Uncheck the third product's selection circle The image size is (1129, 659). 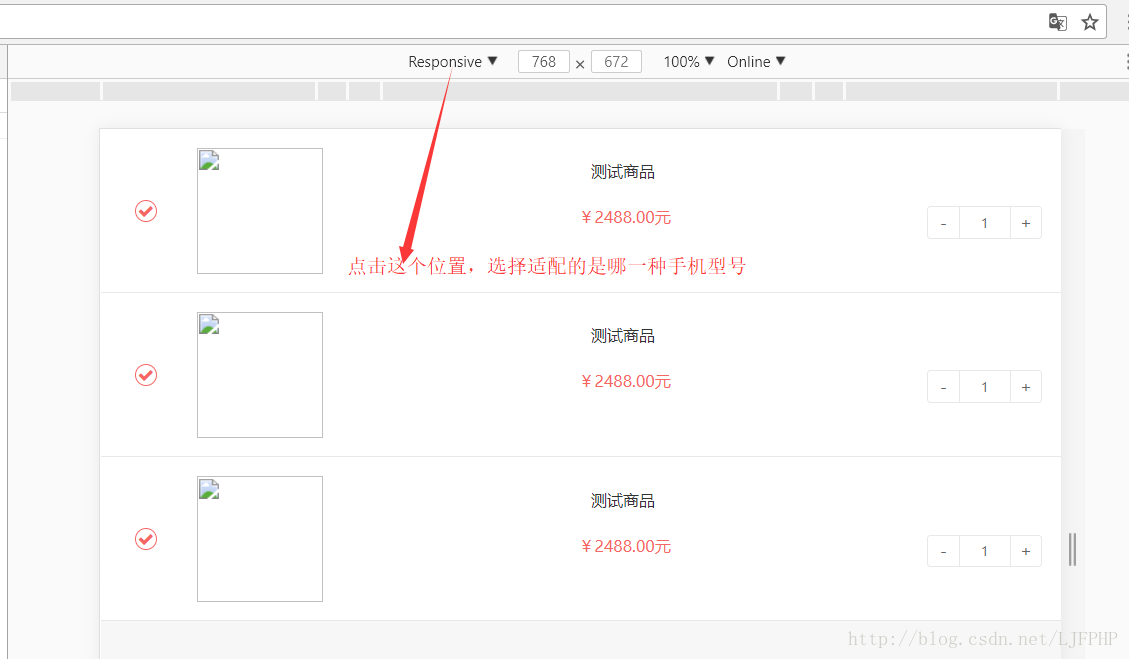[146, 539]
